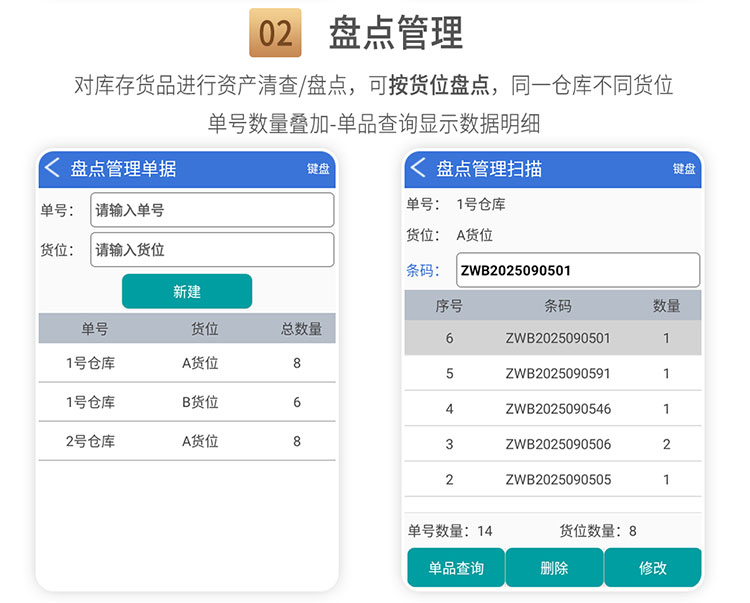Screen dimensions: 750x603
Task: Click the 单号 column header in the list
Action: (x=95, y=329)
